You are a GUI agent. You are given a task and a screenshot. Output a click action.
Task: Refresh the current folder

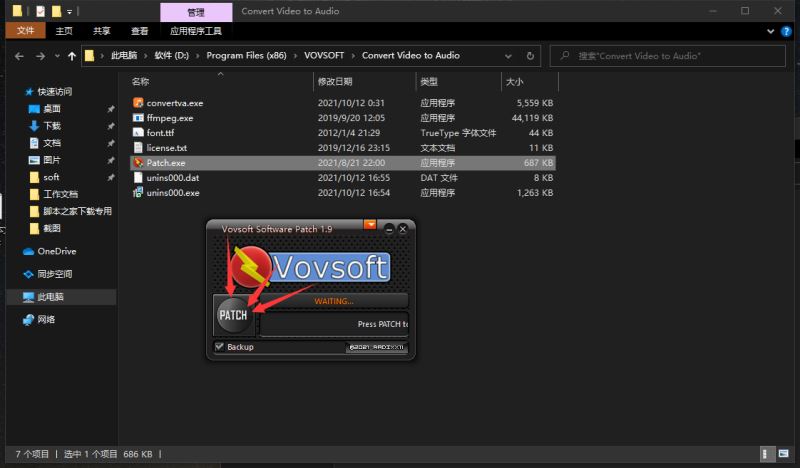(x=530, y=56)
